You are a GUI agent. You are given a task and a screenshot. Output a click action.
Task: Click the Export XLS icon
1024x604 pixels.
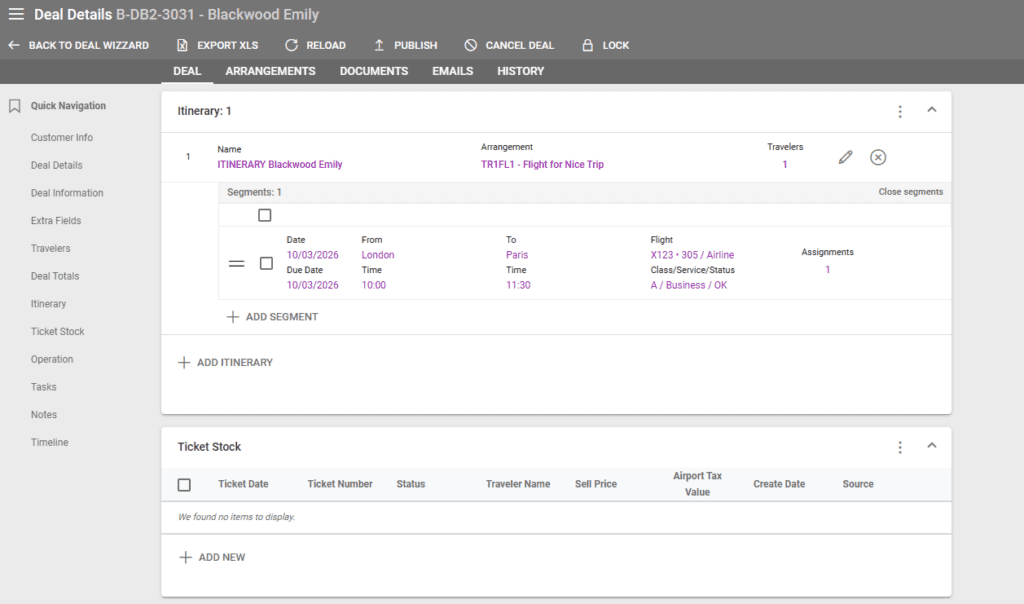(182, 45)
